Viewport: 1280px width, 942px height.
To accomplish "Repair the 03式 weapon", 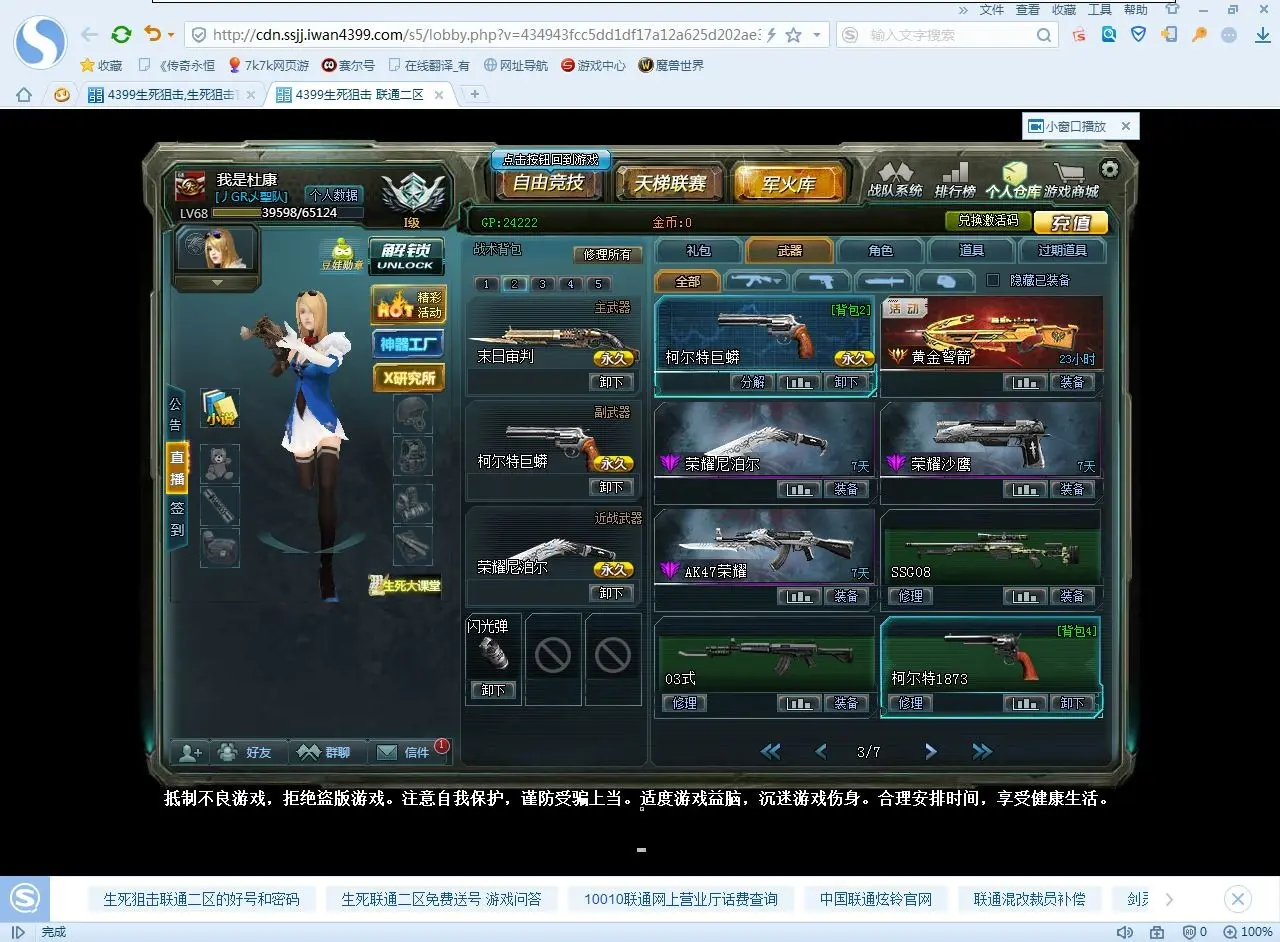I will point(684,703).
